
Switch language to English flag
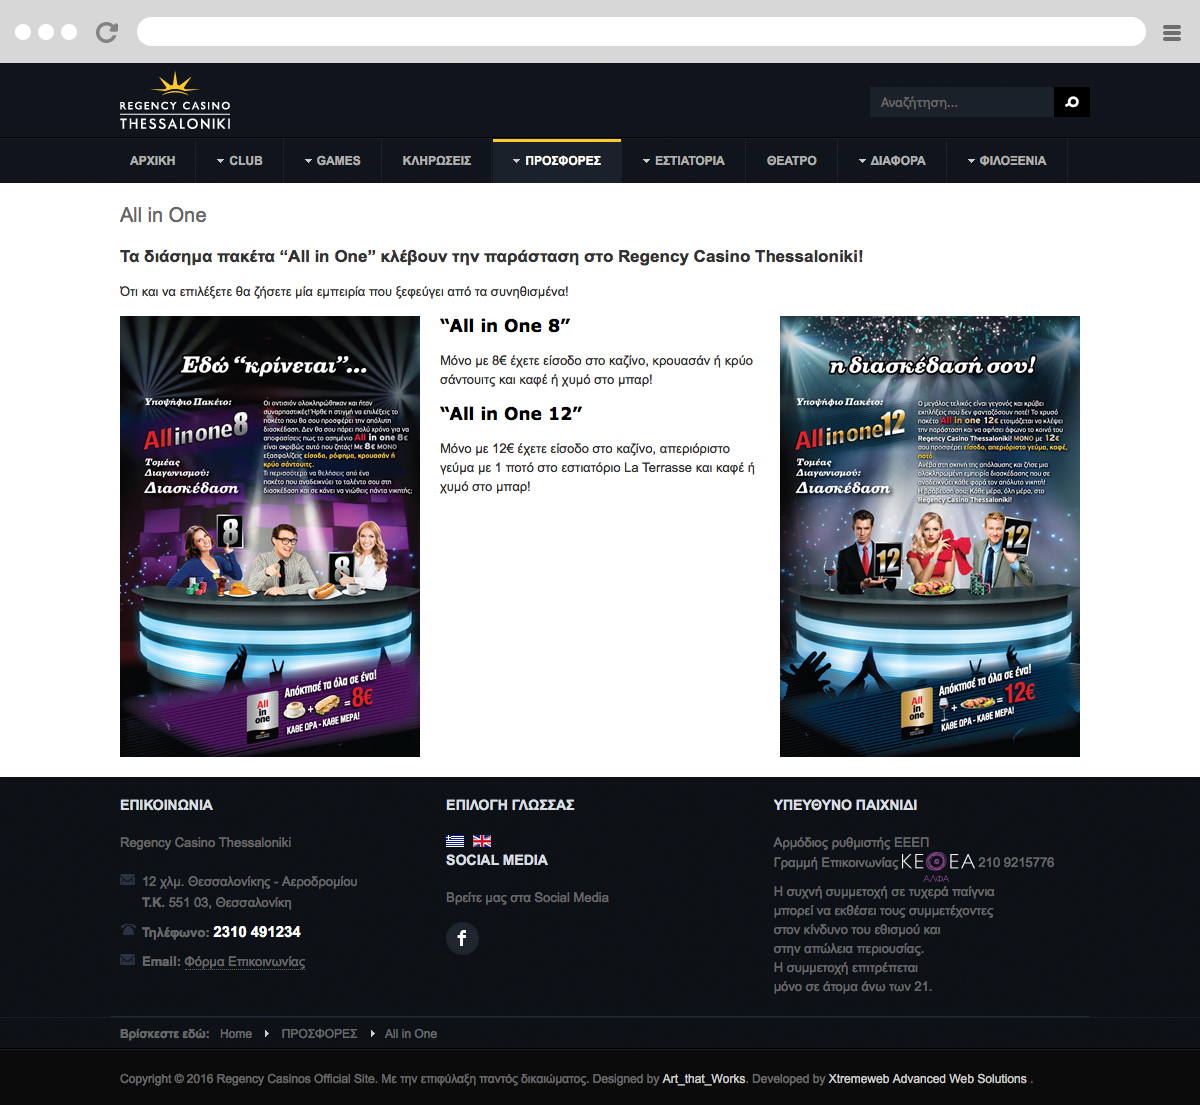pos(482,841)
